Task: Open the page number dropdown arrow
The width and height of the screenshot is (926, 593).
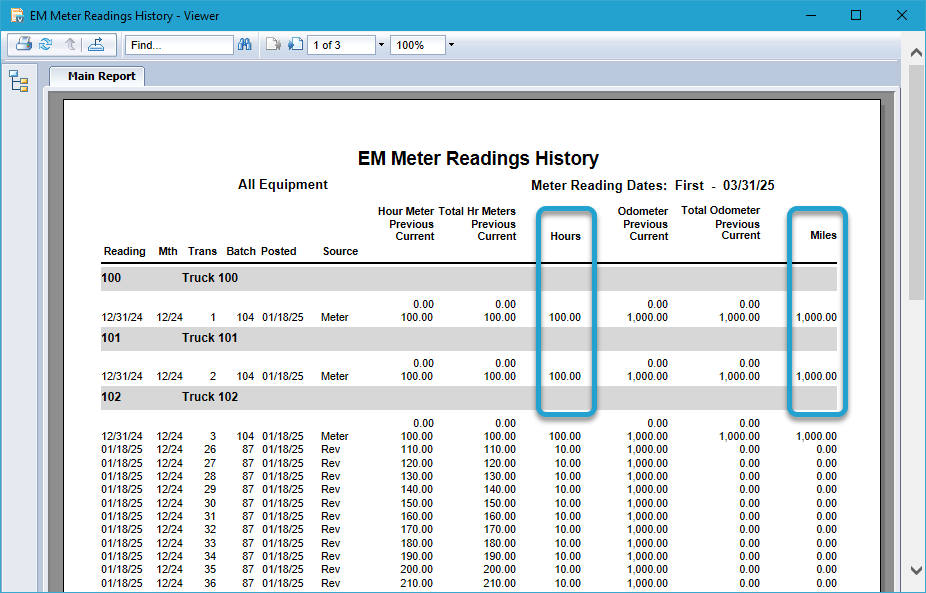Action: pos(381,45)
